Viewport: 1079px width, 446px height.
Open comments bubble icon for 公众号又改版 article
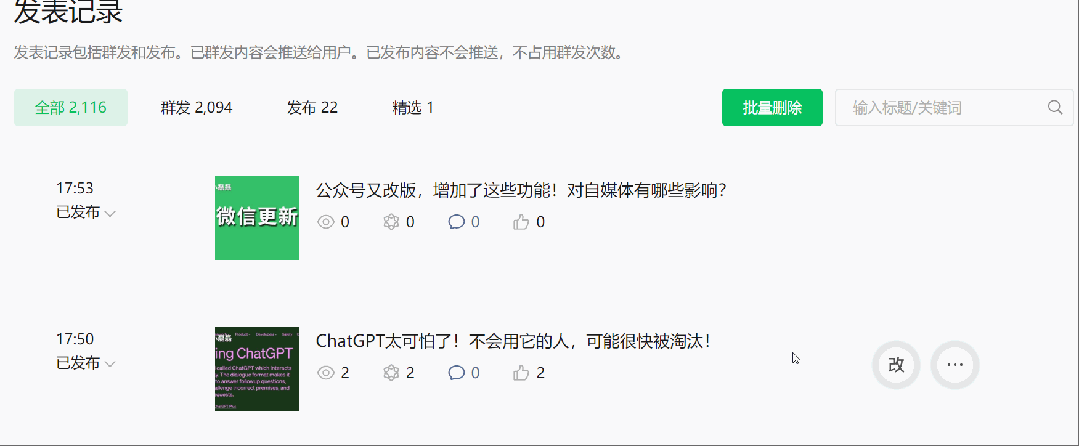456,222
